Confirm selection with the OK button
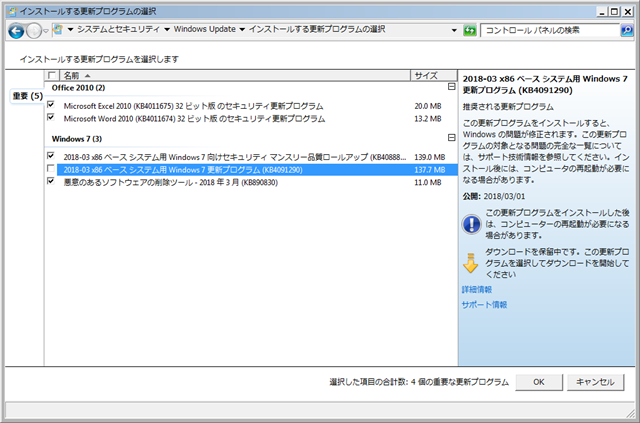 (x=539, y=382)
